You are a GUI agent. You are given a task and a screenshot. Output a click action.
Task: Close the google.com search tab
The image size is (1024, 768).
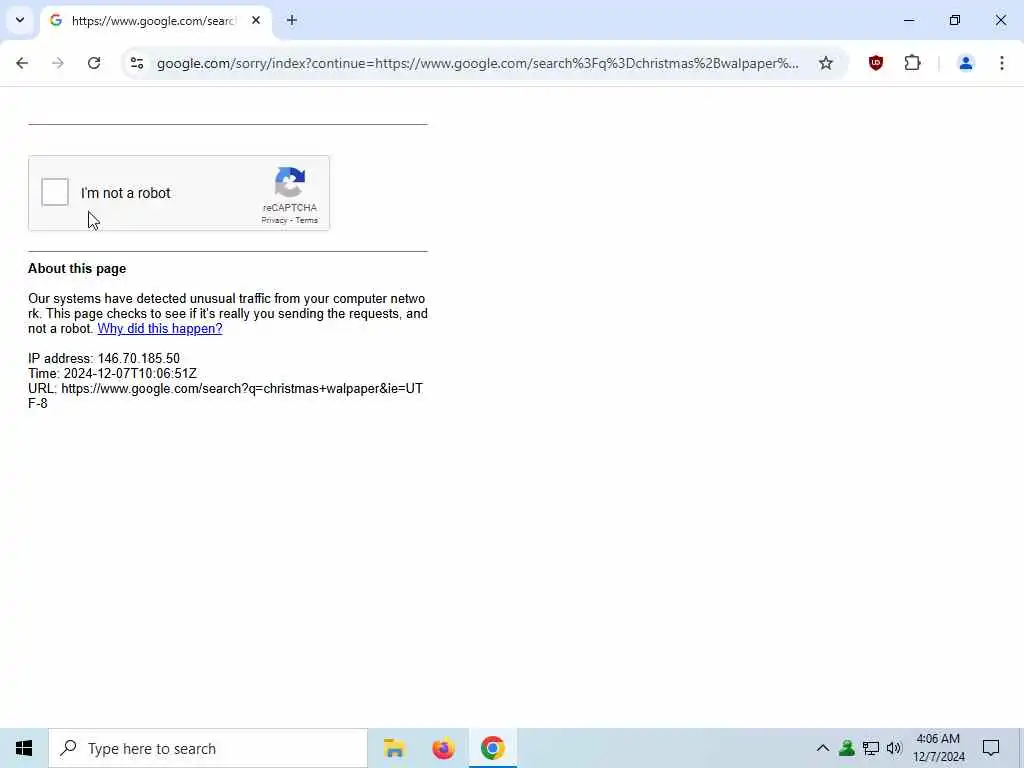pyautogui.click(x=256, y=21)
